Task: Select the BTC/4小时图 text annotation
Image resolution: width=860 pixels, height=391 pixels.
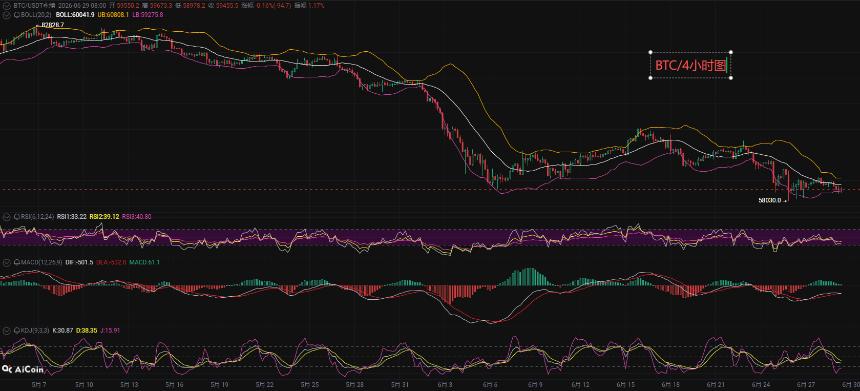Action: (x=691, y=66)
